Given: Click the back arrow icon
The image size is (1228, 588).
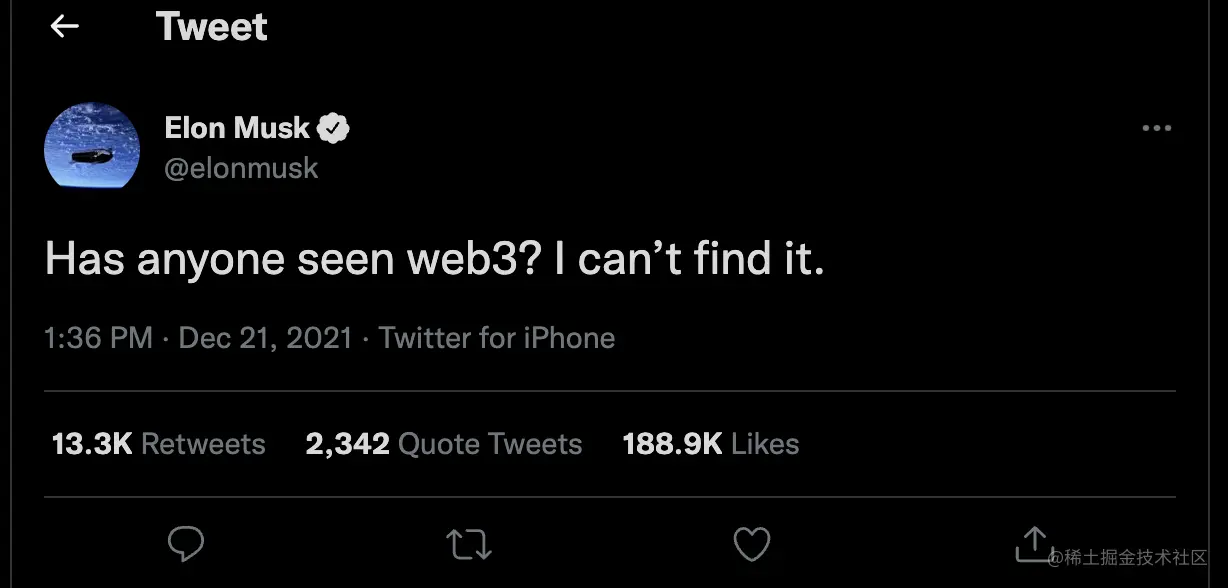Looking at the screenshot, I should [x=65, y=27].
